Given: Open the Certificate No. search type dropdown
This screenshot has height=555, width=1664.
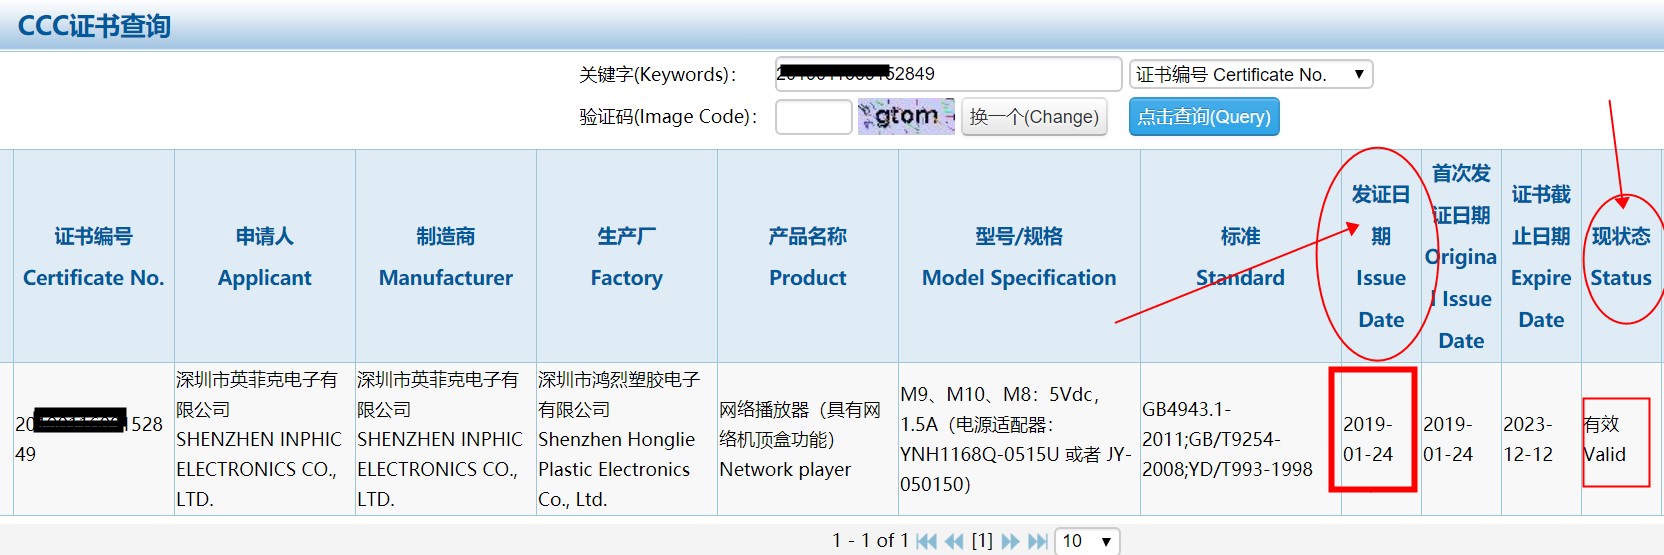Looking at the screenshot, I should [x=1250, y=74].
